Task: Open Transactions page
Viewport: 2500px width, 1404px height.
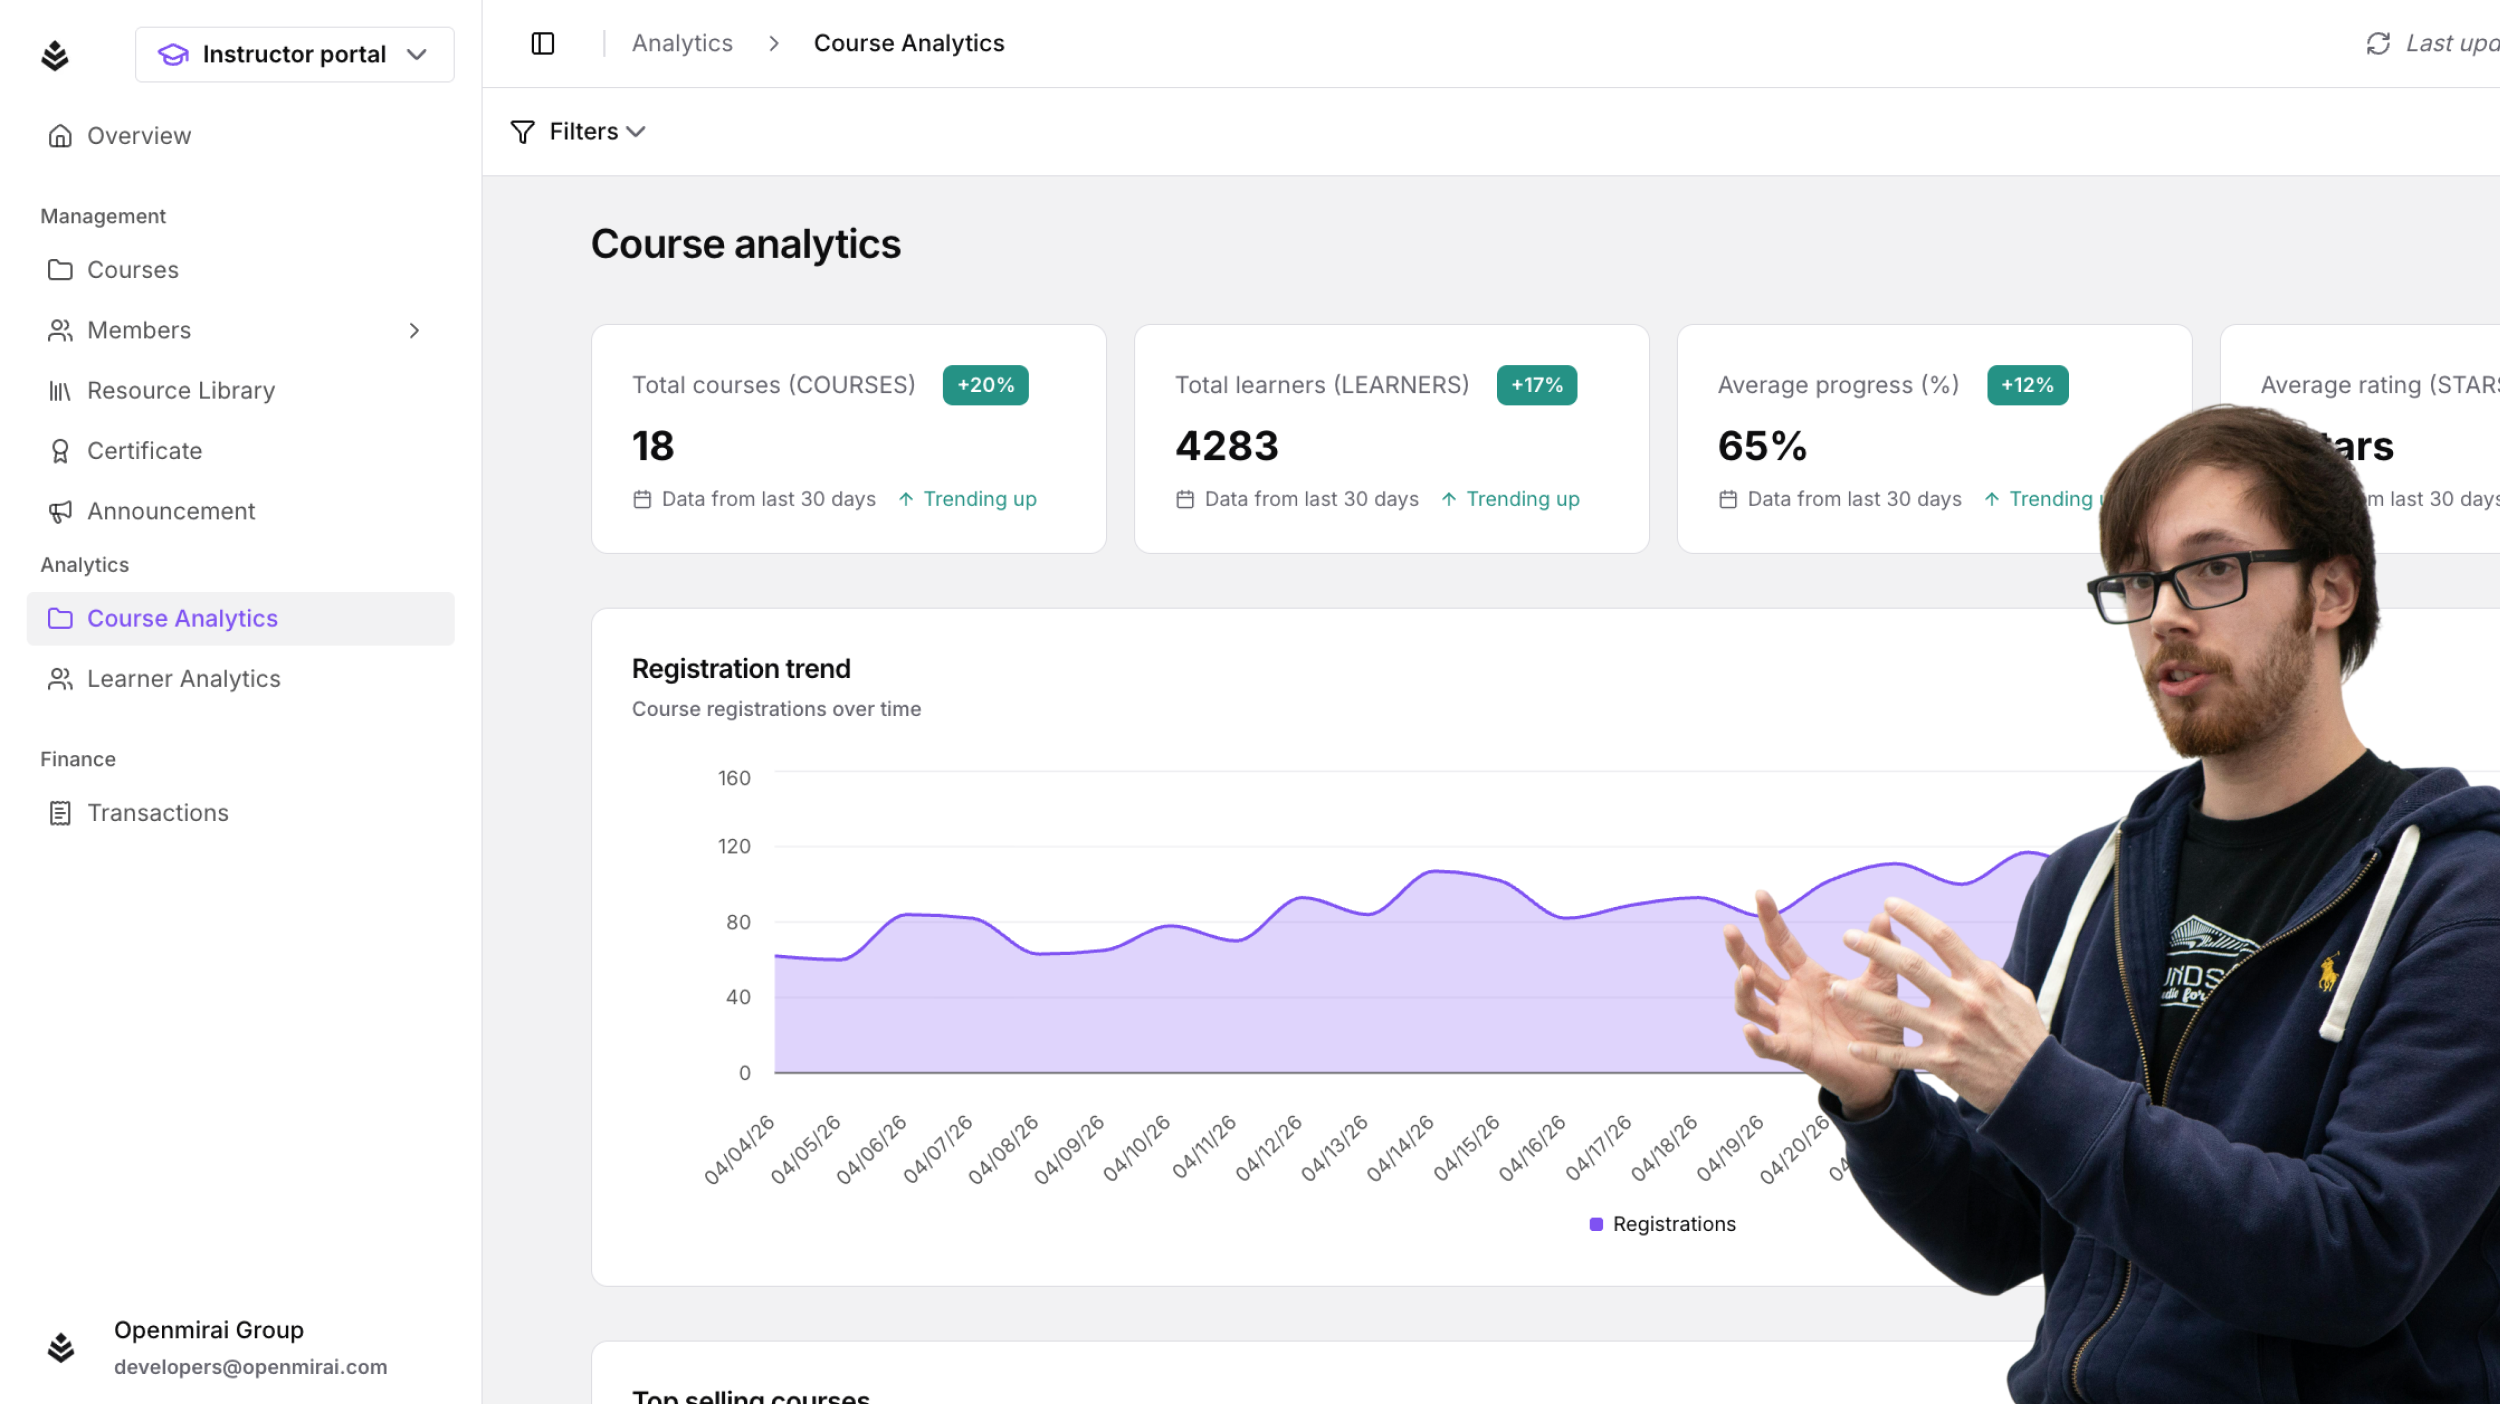Action: 240,813
